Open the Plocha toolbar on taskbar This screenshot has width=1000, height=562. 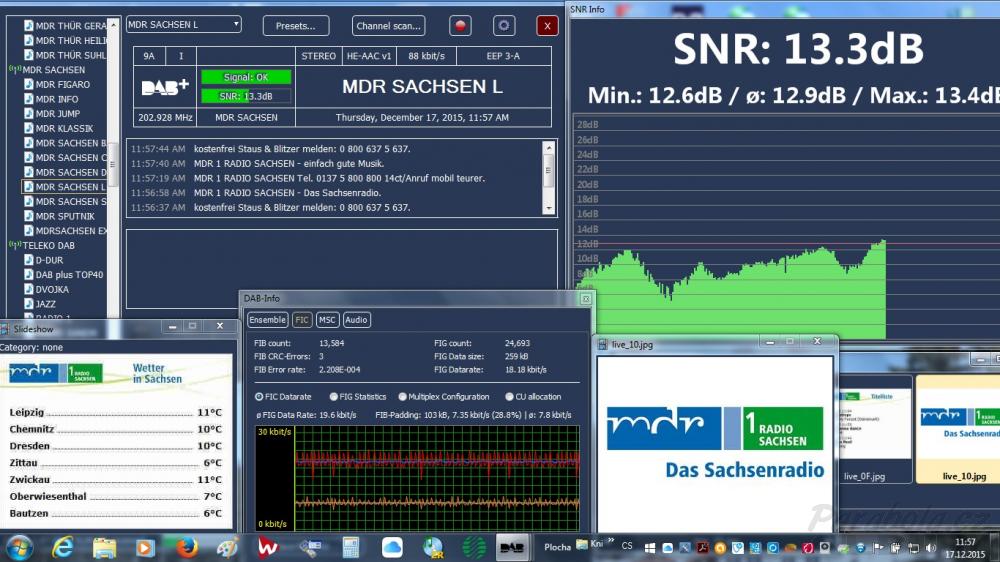pyautogui.click(x=557, y=547)
